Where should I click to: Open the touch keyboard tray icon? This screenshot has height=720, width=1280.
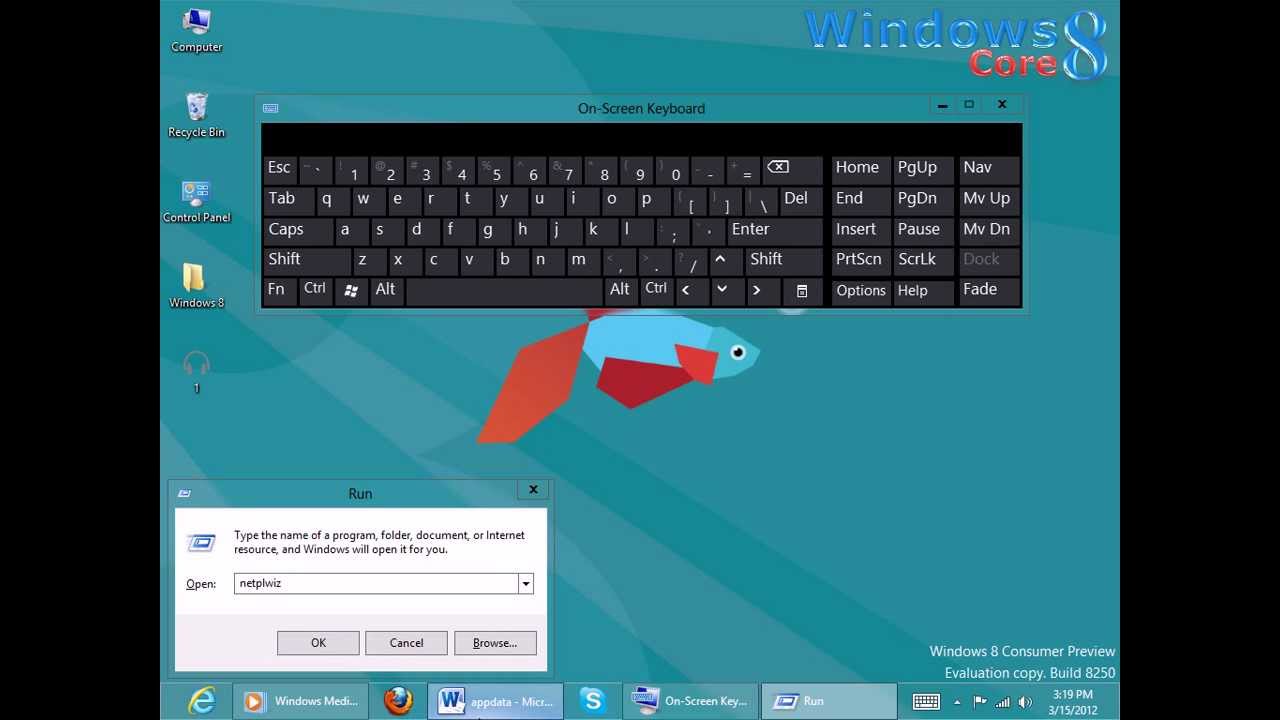click(925, 702)
